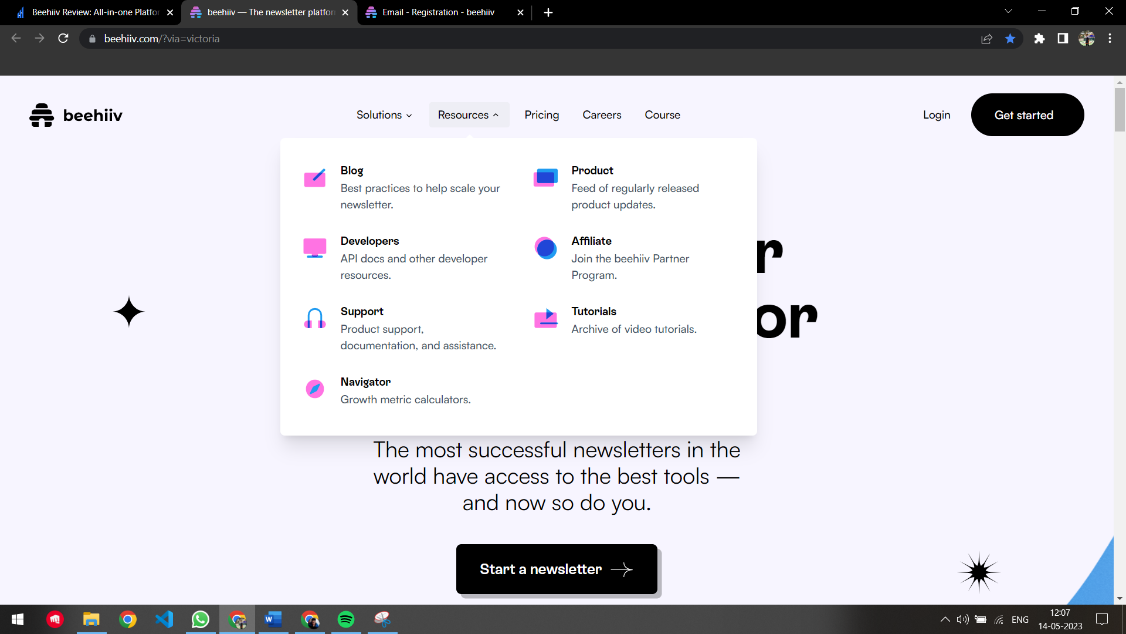Click the ENG language indicator
Image resolution: width=1126 pixels, height=634 pixels.
(x=1020, y=619)
